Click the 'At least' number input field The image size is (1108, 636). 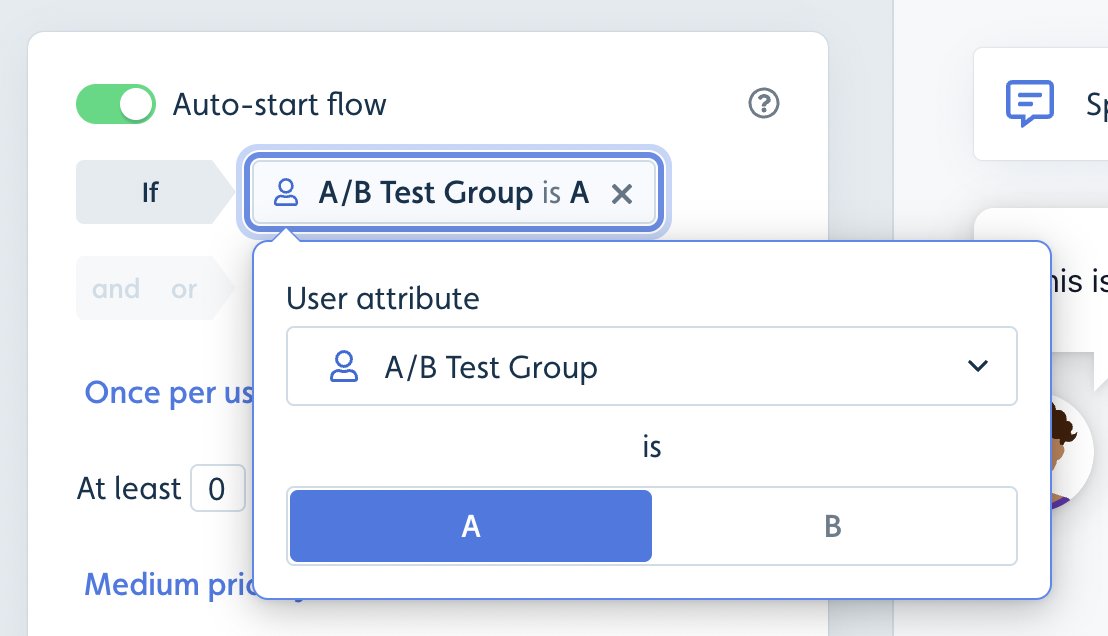click(218, 488)
